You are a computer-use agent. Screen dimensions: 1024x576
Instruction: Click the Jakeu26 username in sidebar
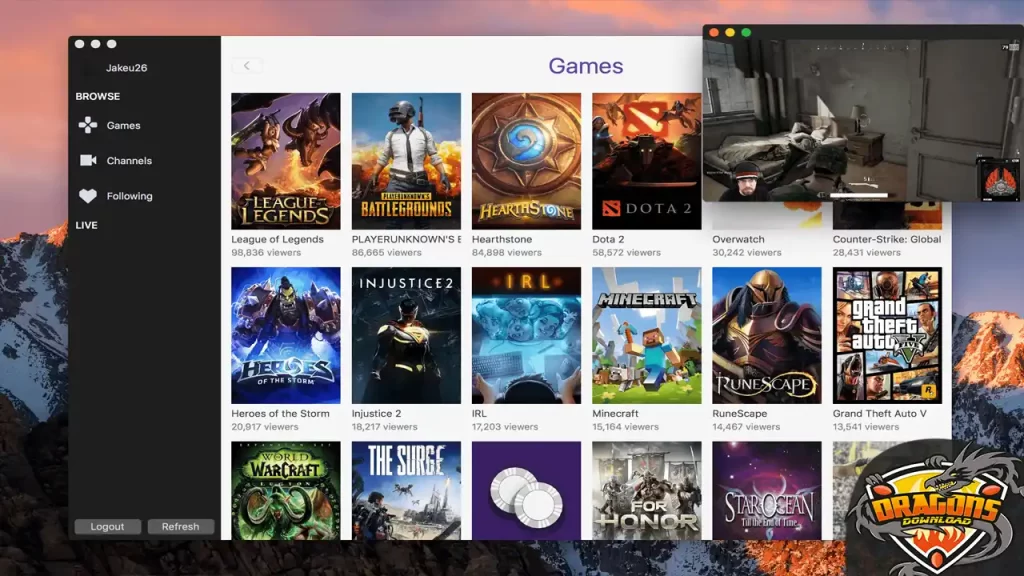(126, 68)
